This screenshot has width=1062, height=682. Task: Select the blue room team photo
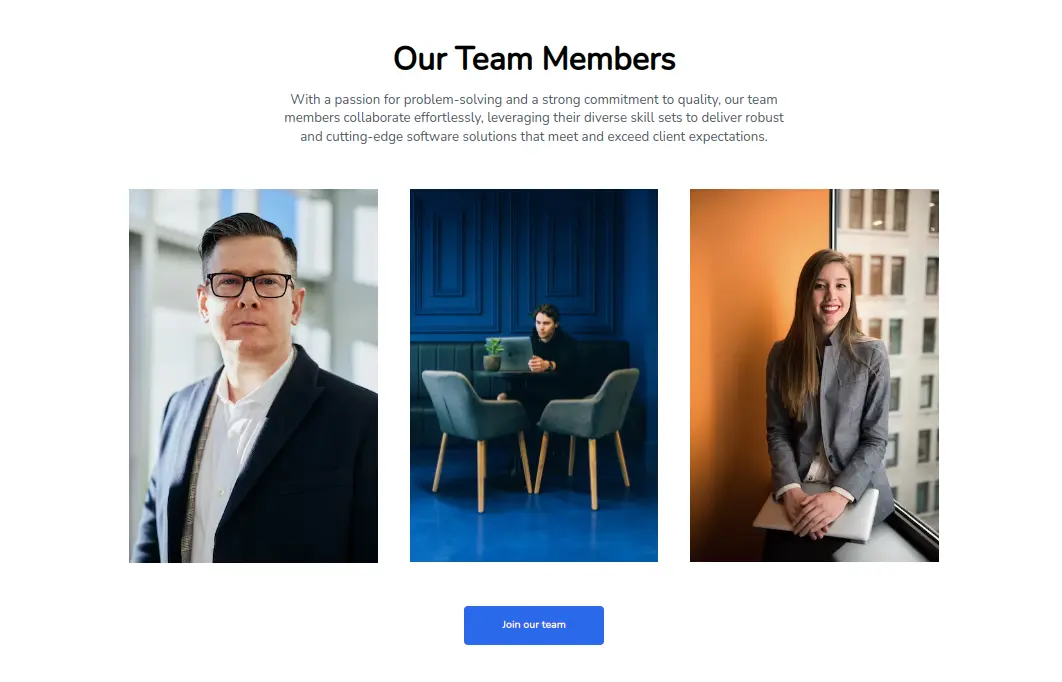(x=534, y=375)
